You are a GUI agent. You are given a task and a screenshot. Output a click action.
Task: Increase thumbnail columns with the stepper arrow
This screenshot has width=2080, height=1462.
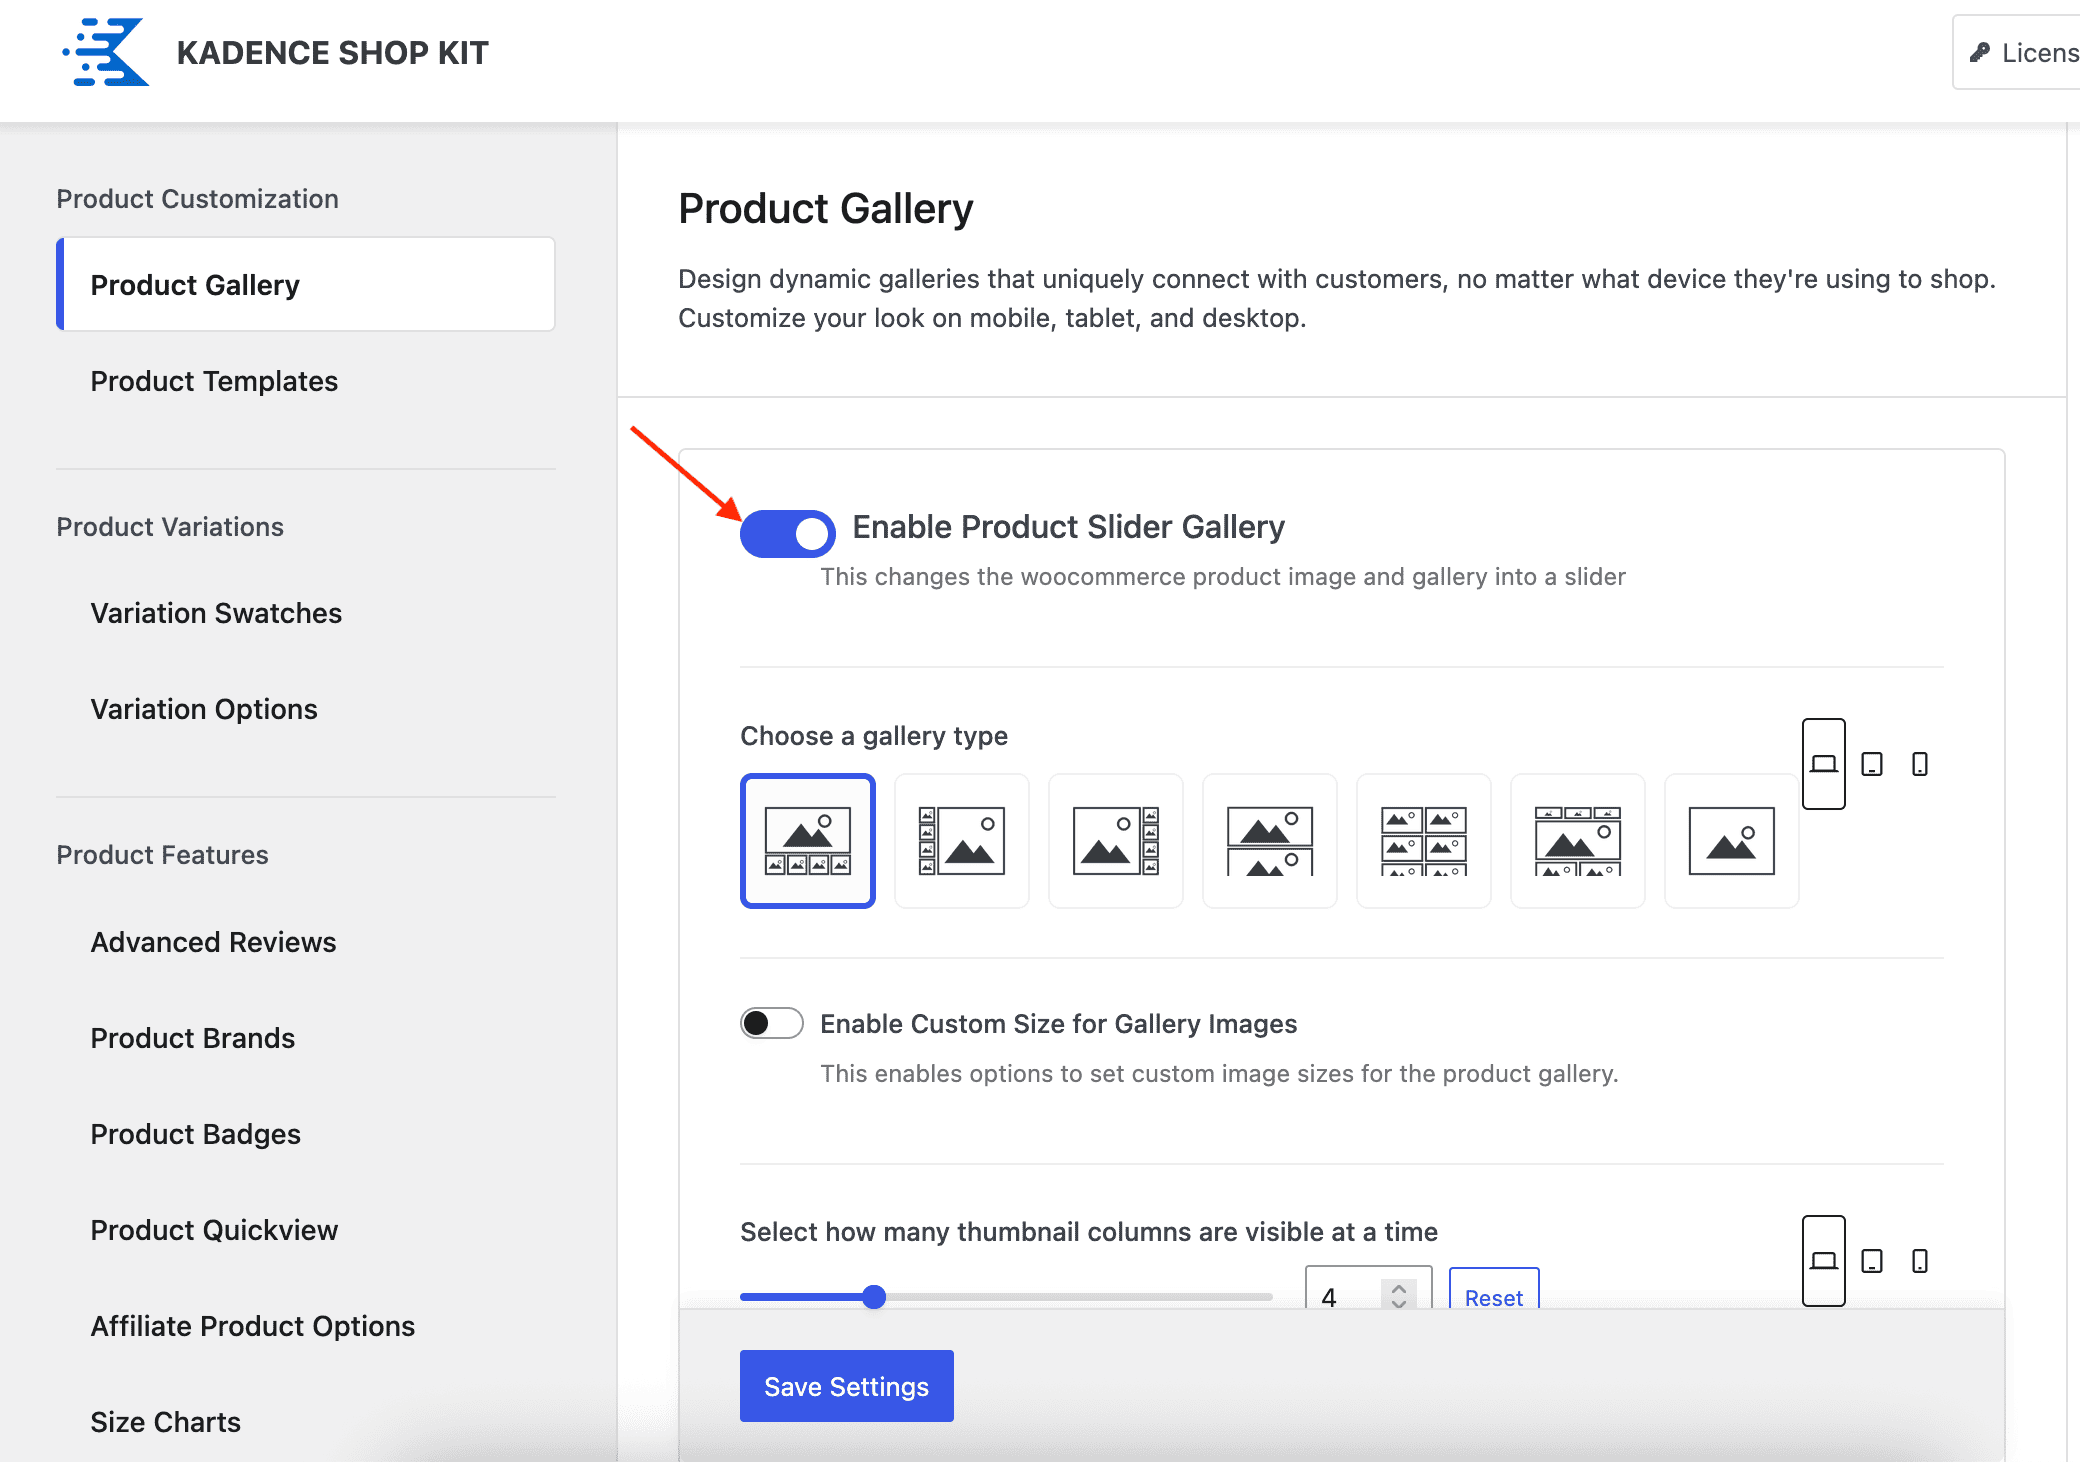coord(1399,1289)
